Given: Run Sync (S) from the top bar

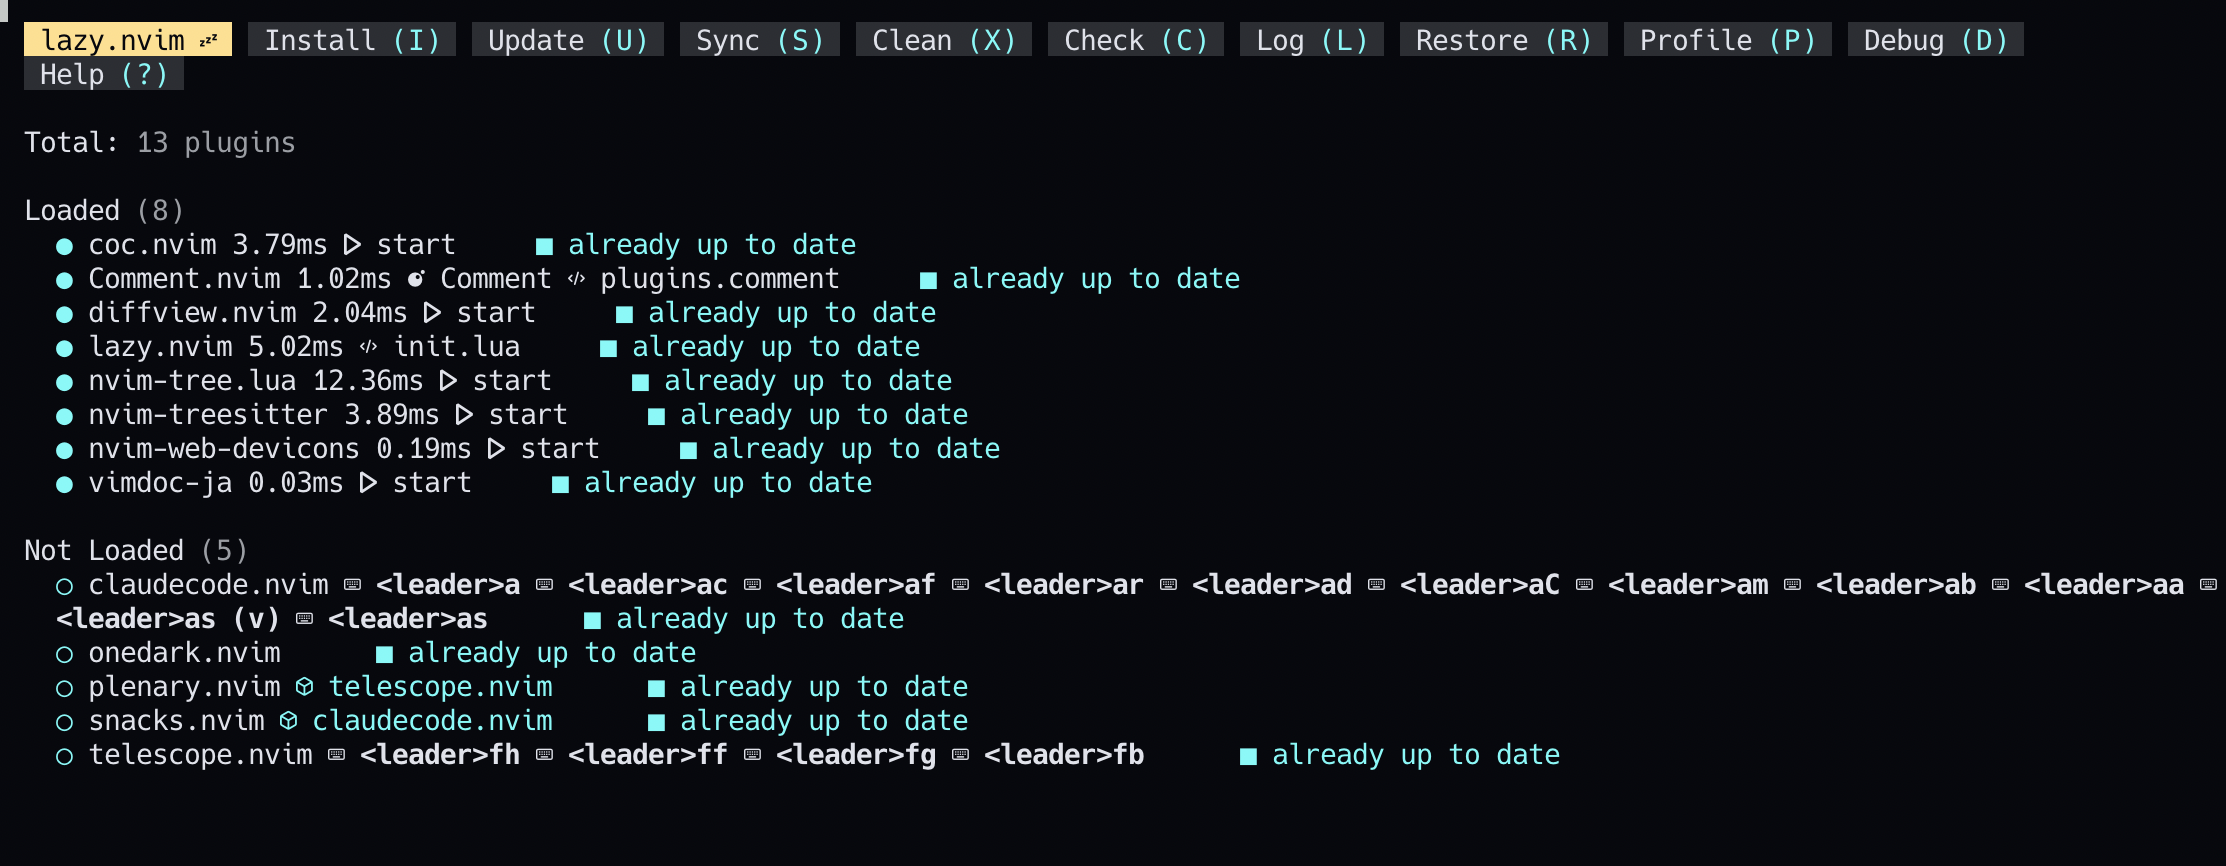Looking at the screenshot, I should [759, 40].
